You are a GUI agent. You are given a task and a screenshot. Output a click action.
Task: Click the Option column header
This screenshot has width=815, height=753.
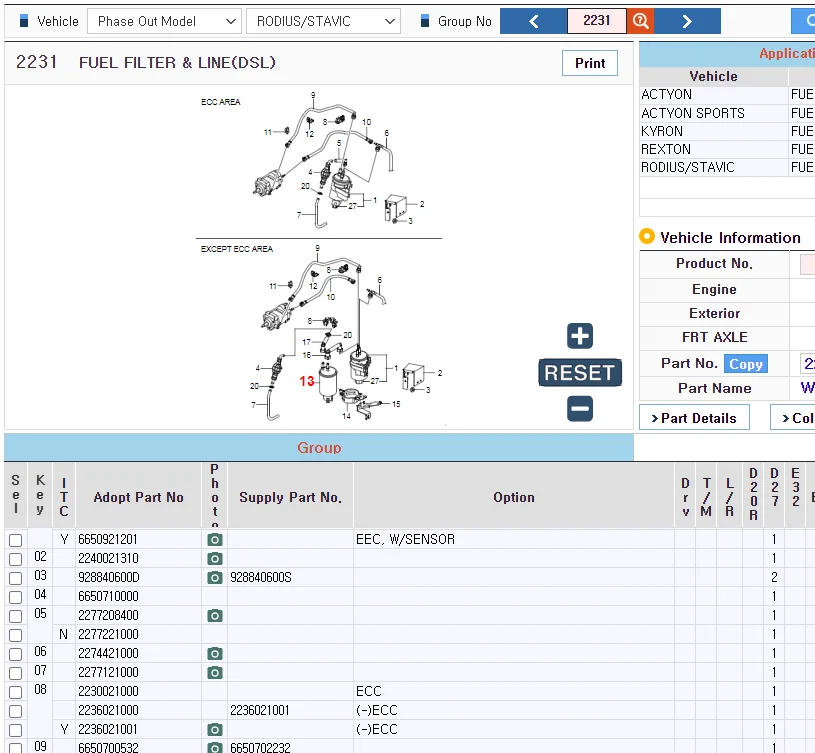point(514,497)
